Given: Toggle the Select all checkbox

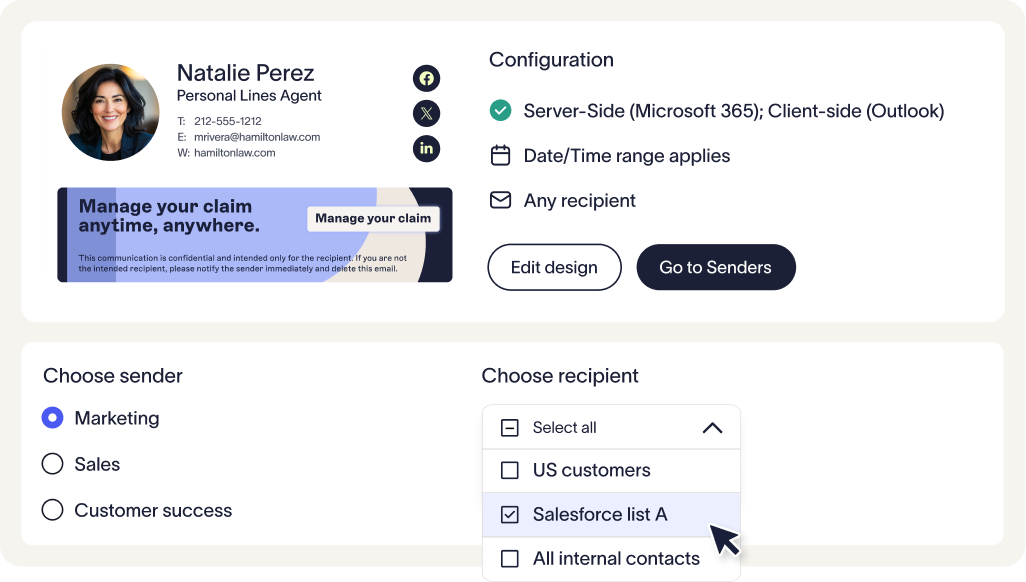Looking at the screenshot, I should point(510,427).
